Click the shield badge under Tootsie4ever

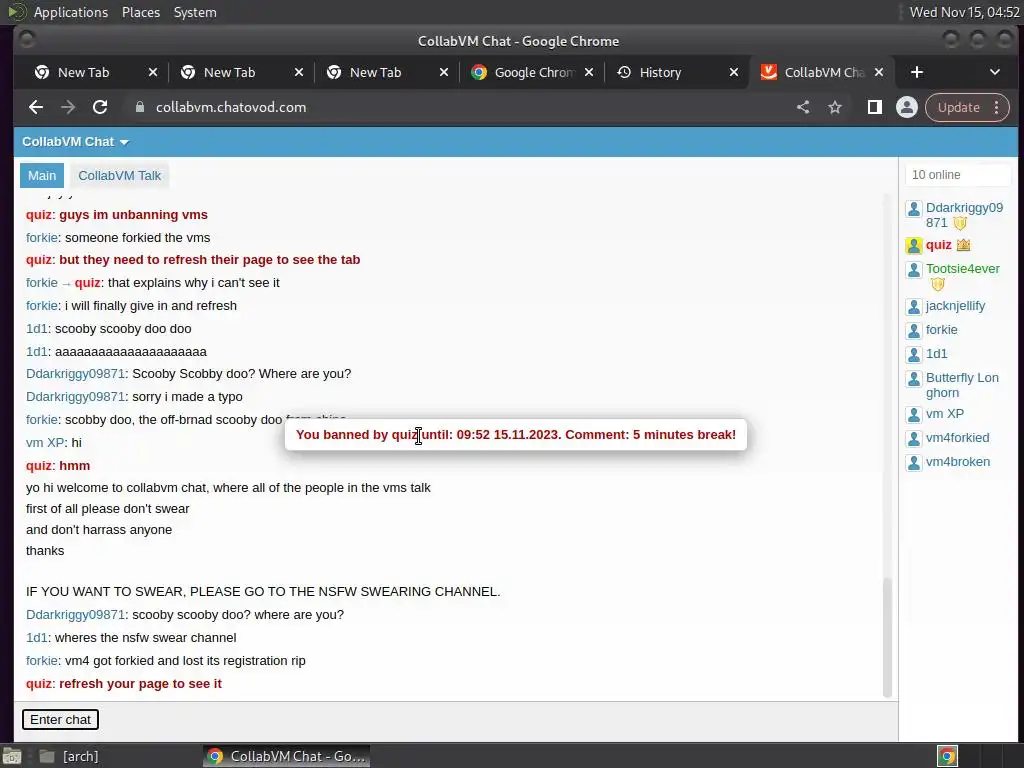pos(938,284)
